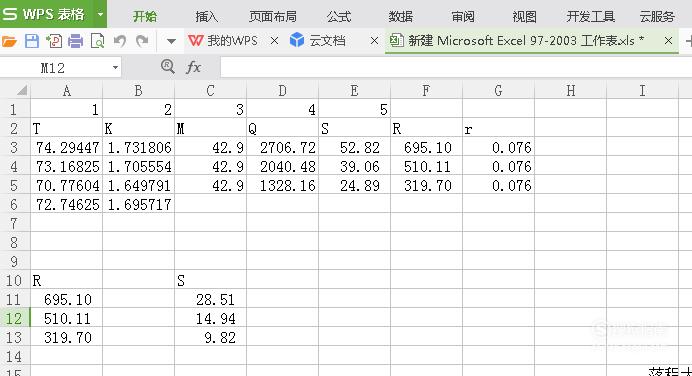692x376 pixels.
Task: Select column F header
Action: (x=426, y=90)
